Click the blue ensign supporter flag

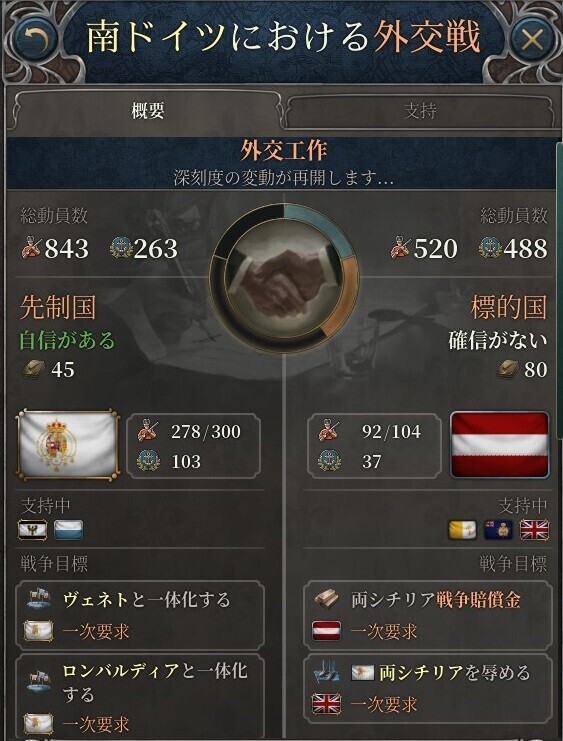tap(498, 530)
